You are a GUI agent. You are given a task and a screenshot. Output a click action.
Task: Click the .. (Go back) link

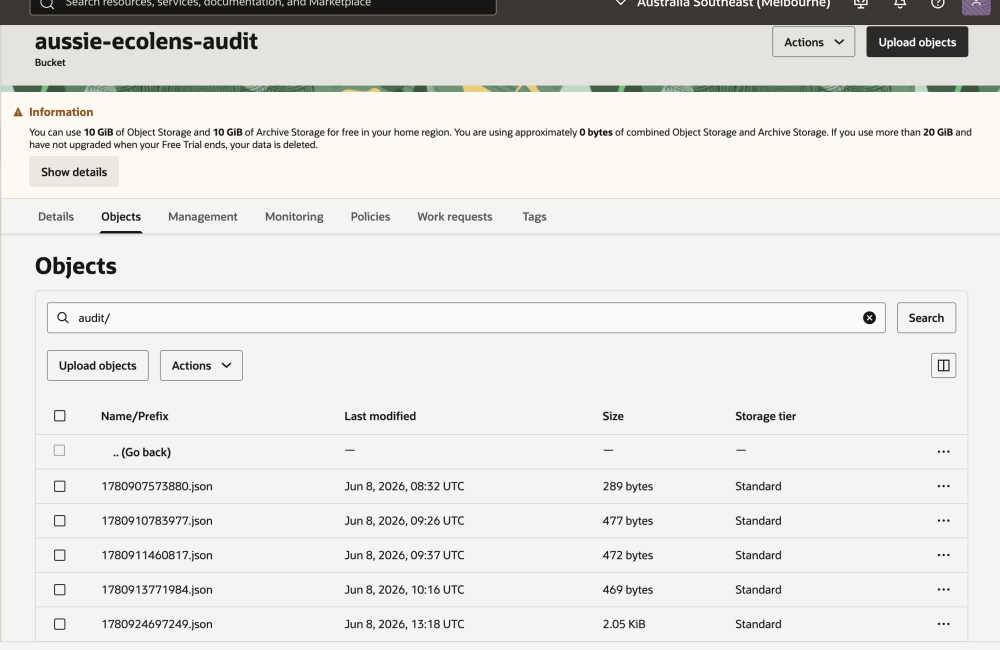click(142, 452)
